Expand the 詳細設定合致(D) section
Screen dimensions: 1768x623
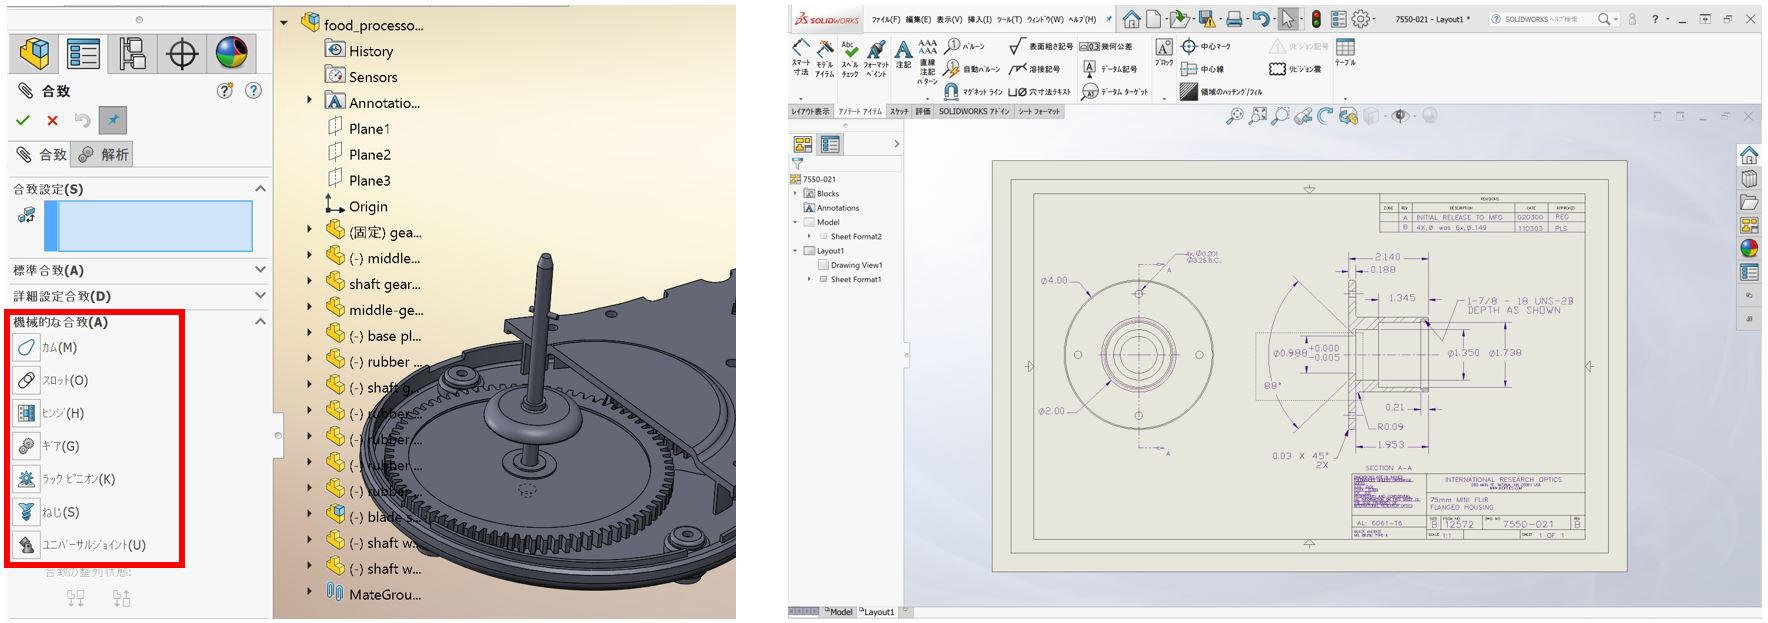(260, 296)
